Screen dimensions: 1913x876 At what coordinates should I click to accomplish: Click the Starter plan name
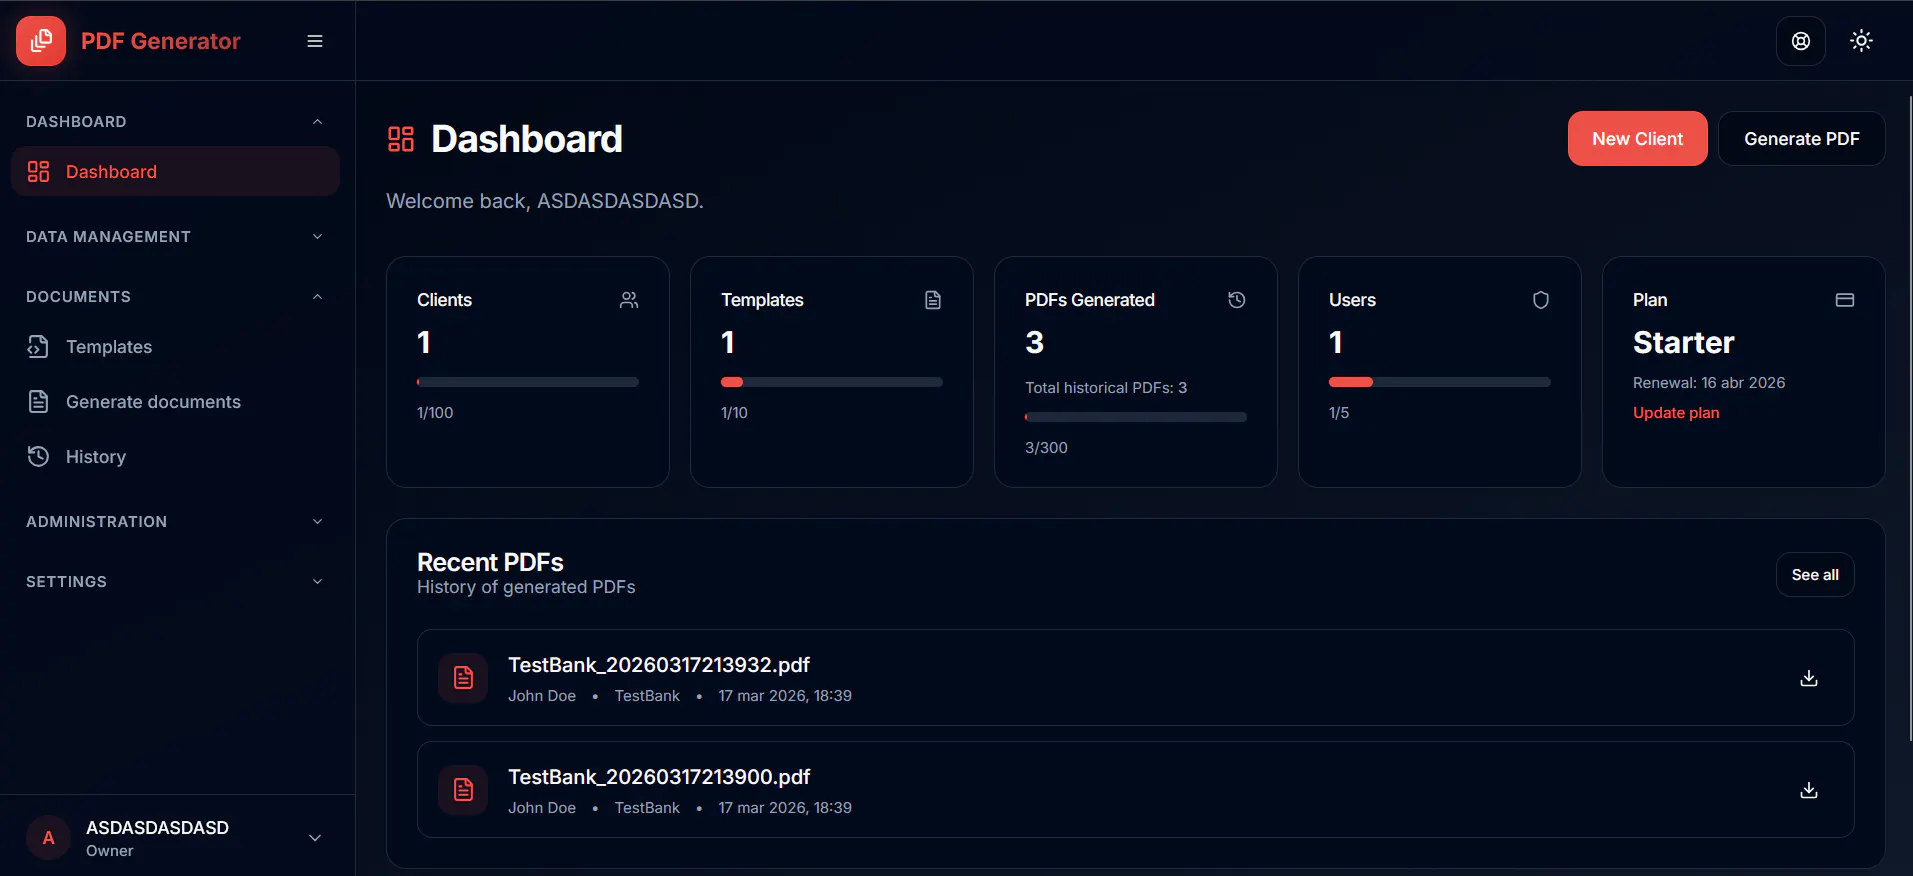click(x=1683, y=343)
